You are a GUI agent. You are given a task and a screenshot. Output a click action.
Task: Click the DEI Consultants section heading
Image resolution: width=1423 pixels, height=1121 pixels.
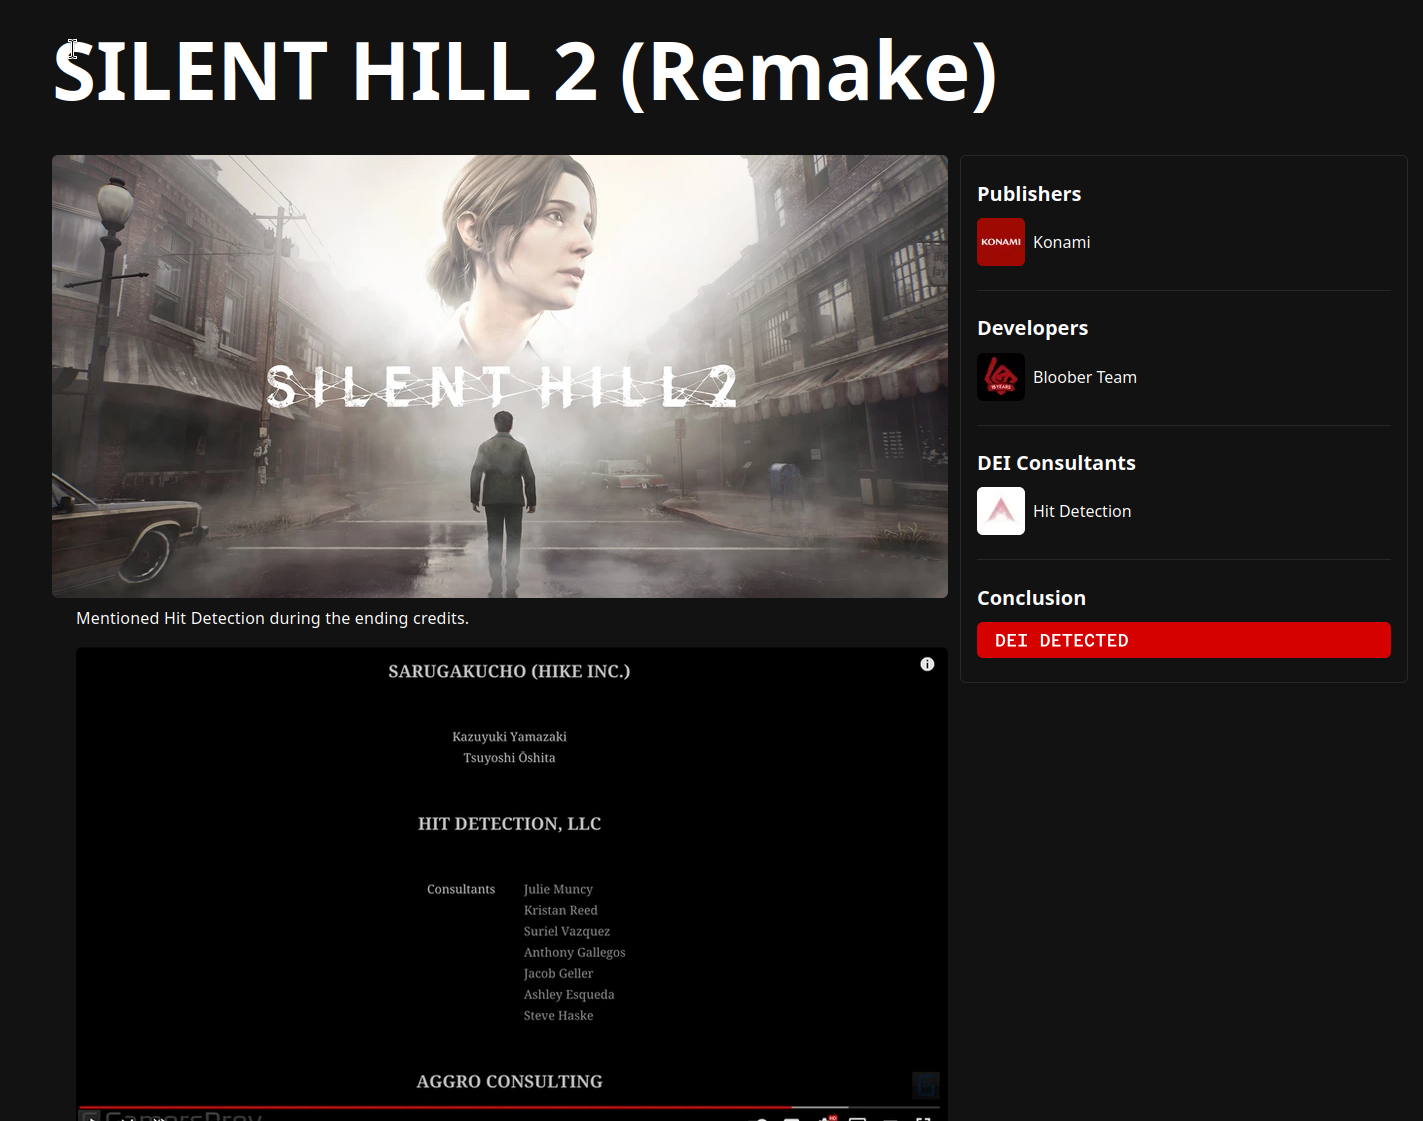1056,463
